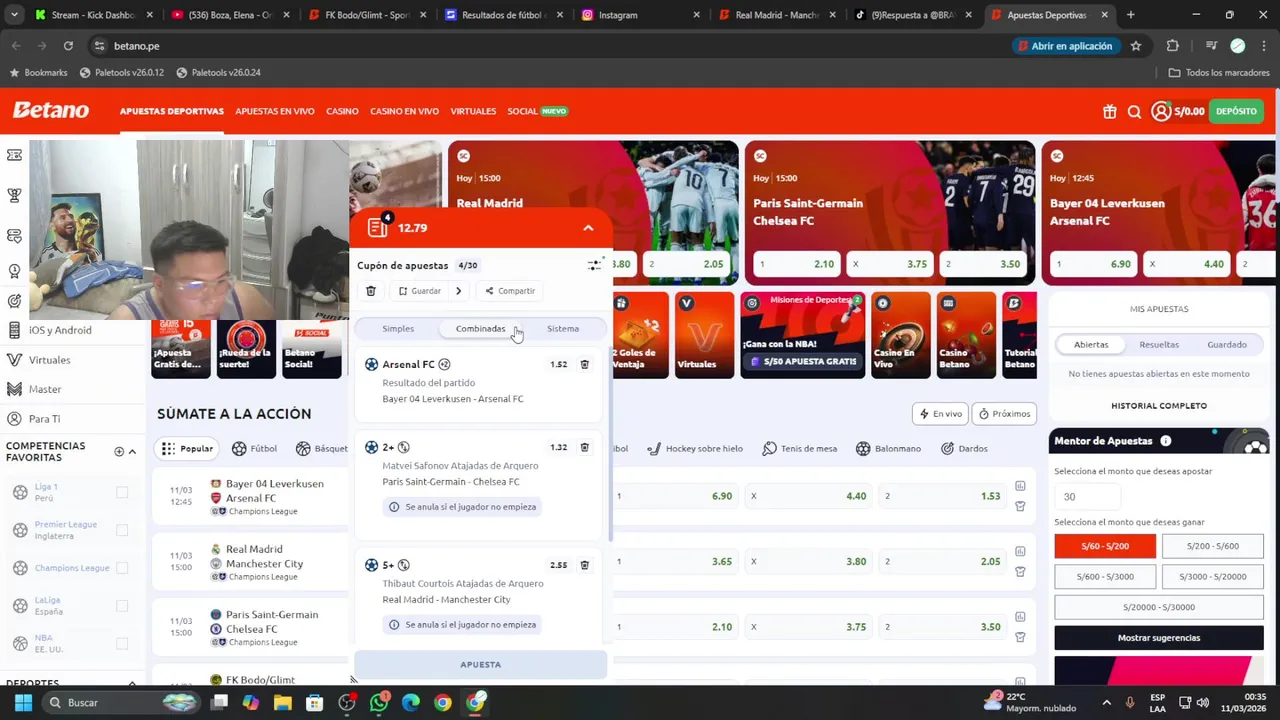Image resolution: width=1280 pixels, height=720 pixels.
Task: Open the Casino Betano promo tile
Action: coord(966,334)
